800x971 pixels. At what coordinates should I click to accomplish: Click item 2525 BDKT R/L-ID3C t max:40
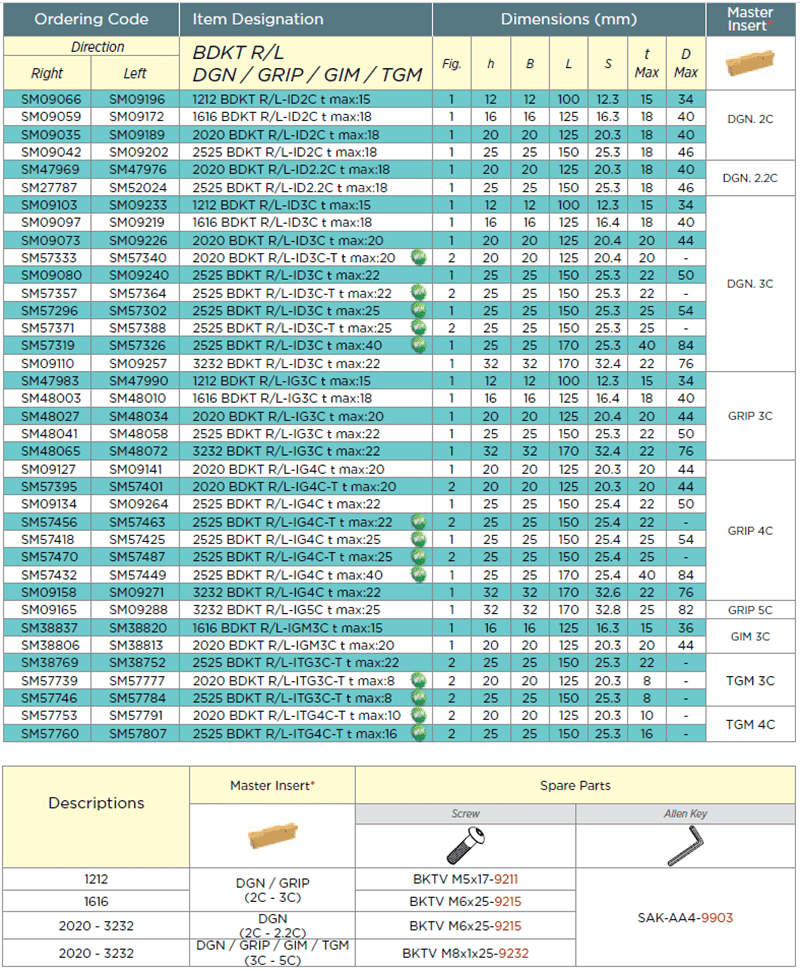[287, 346]
